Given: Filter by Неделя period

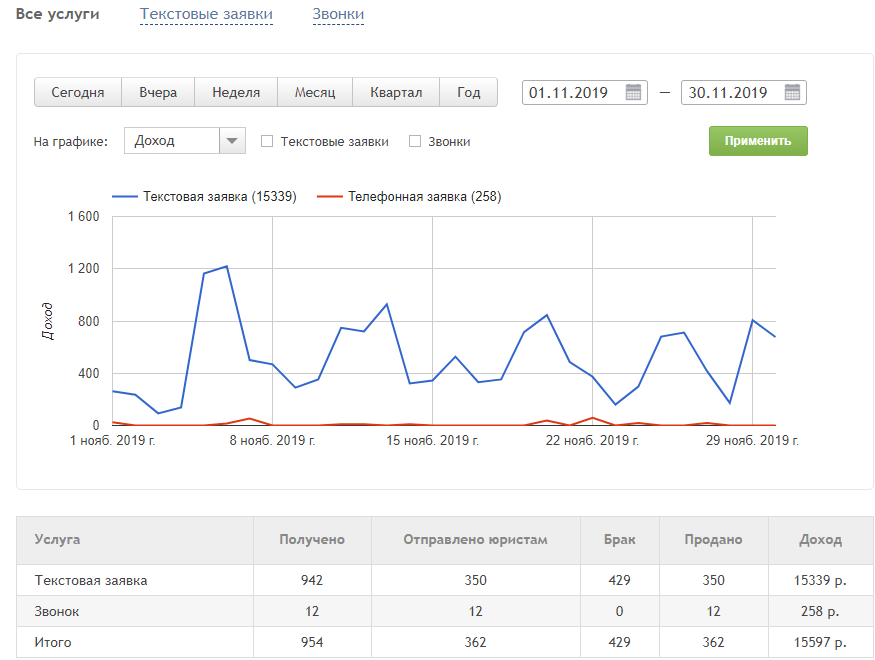Looking at the screenshot, I should 236,93.
